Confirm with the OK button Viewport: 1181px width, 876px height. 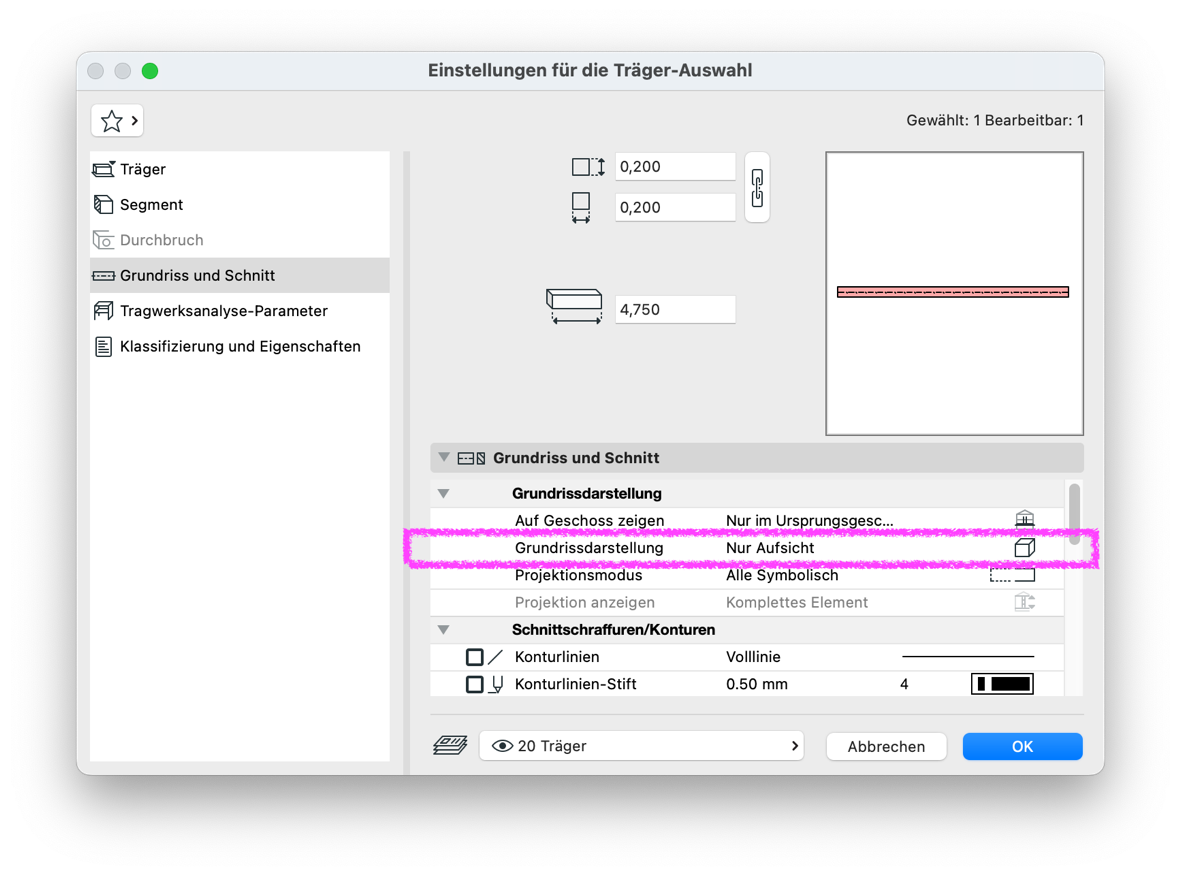(x=1022, y=746)
